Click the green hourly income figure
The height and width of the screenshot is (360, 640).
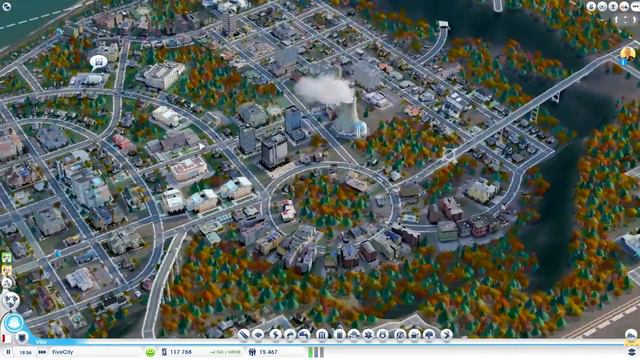(225, 352)
